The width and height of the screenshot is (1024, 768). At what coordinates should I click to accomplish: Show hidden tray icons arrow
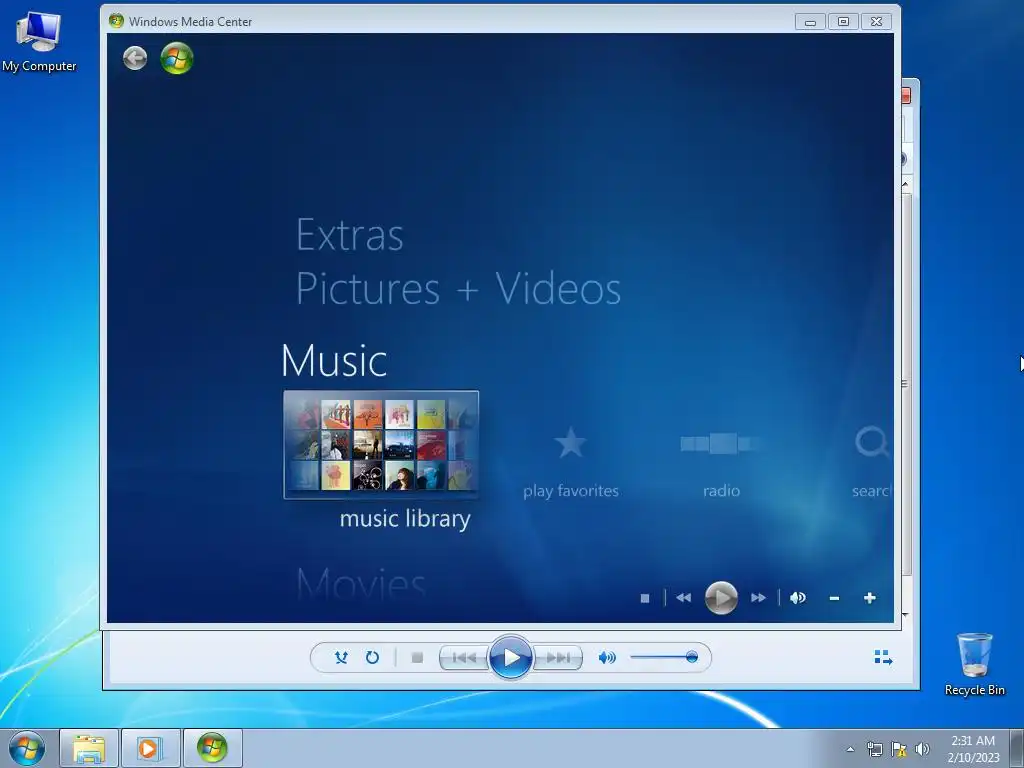[x=850, y=749]
